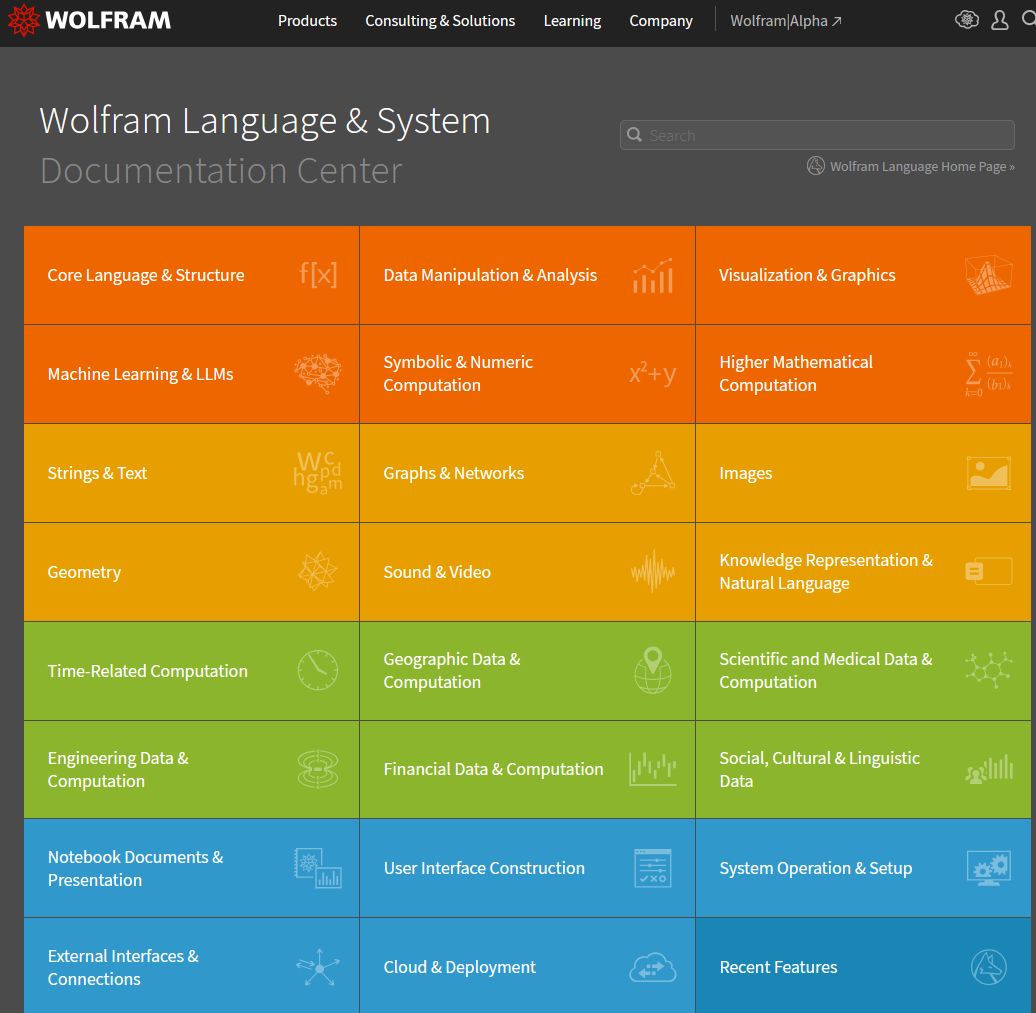Click the waveform icon for Sound & Video

pos(653,572)
